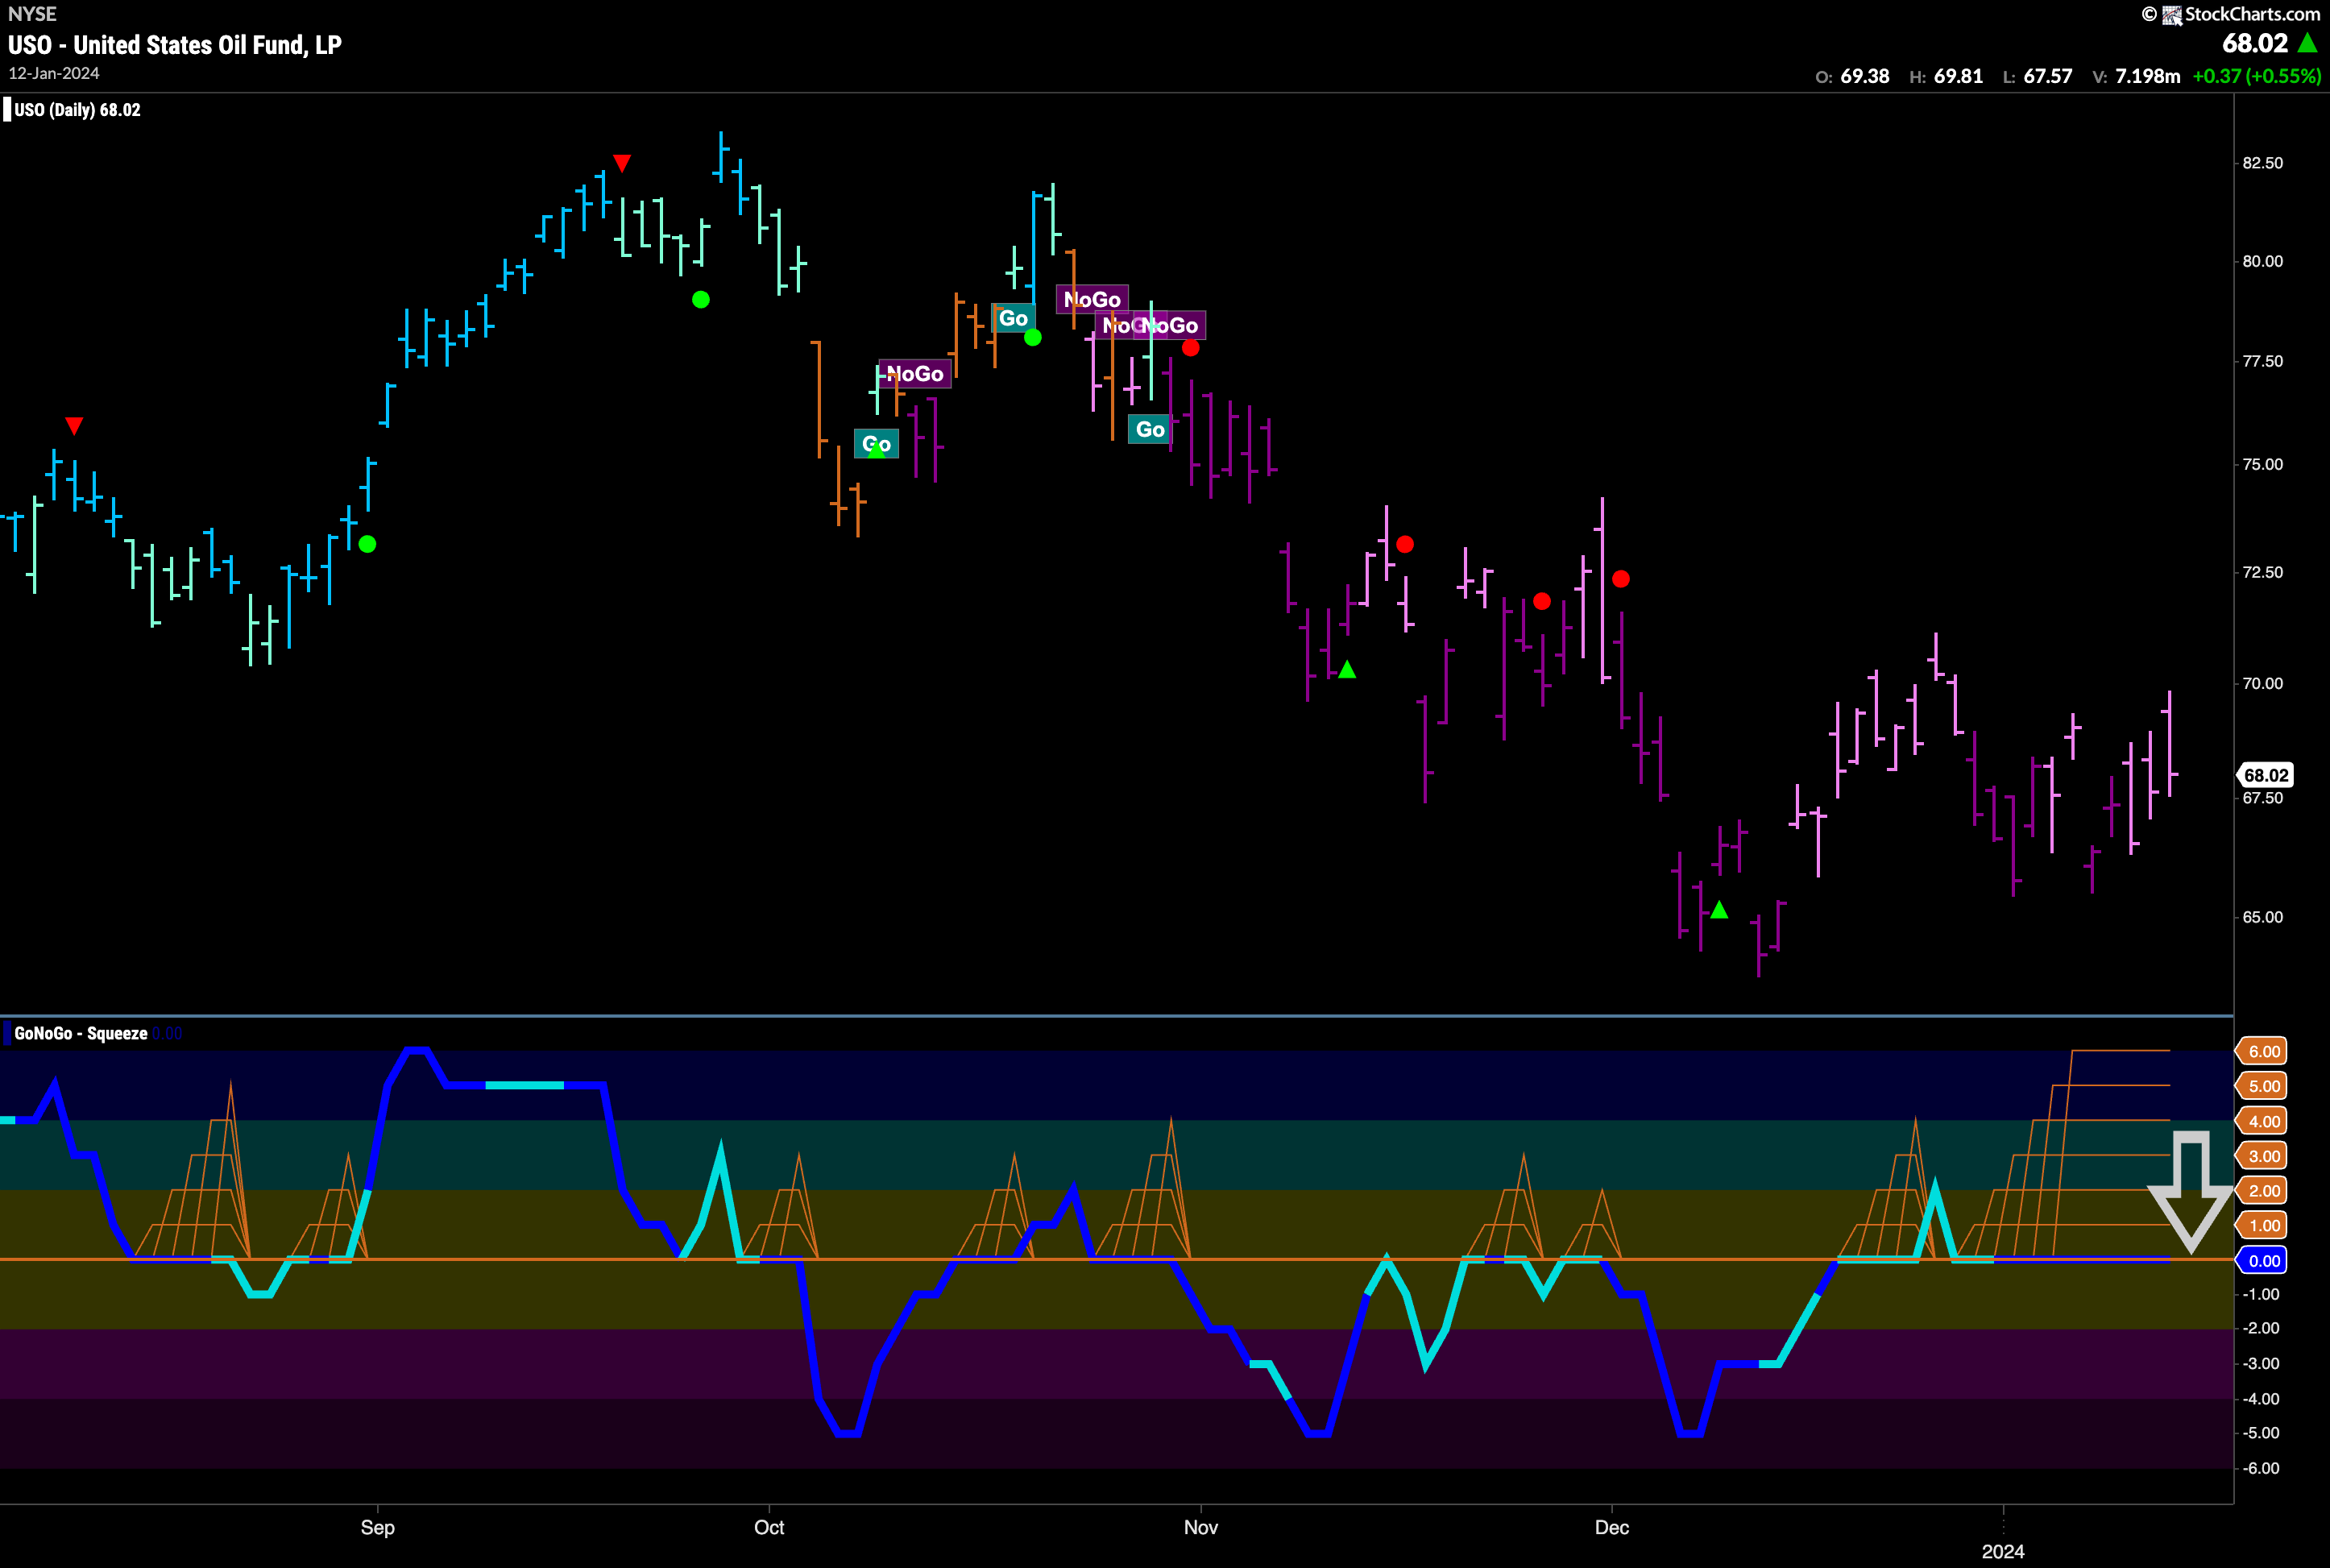Click the 75.00 price axis label

coord(2263,464)
